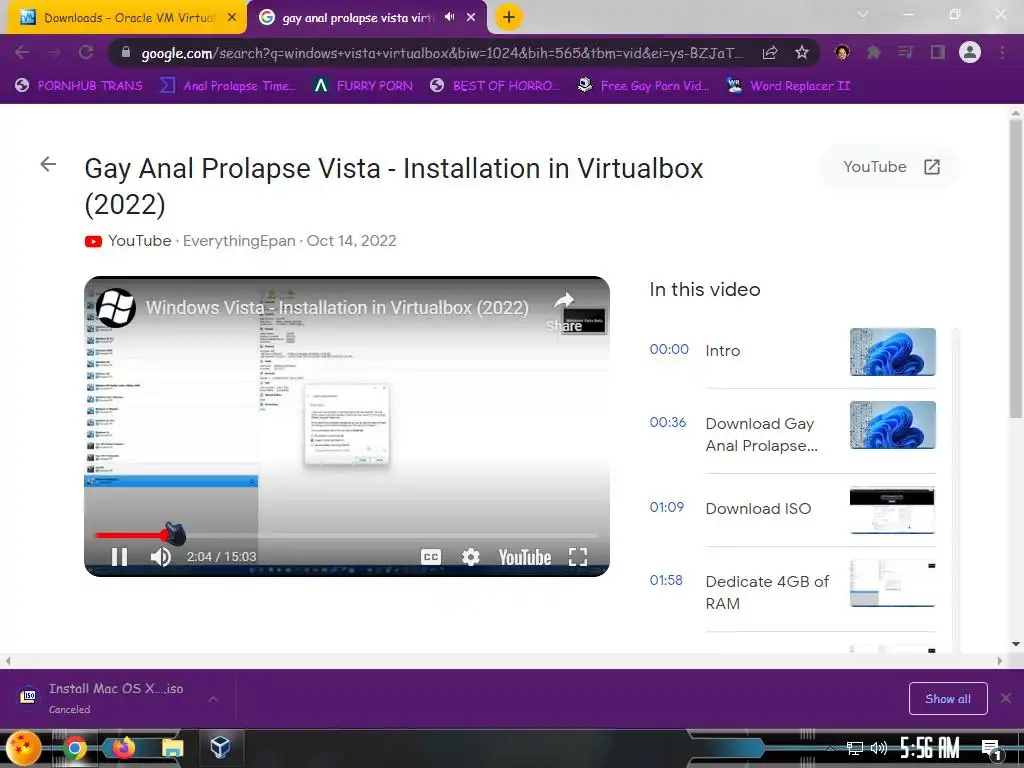
Task: Open tab search dropdown chevron
Action: (x=863, y=14)
